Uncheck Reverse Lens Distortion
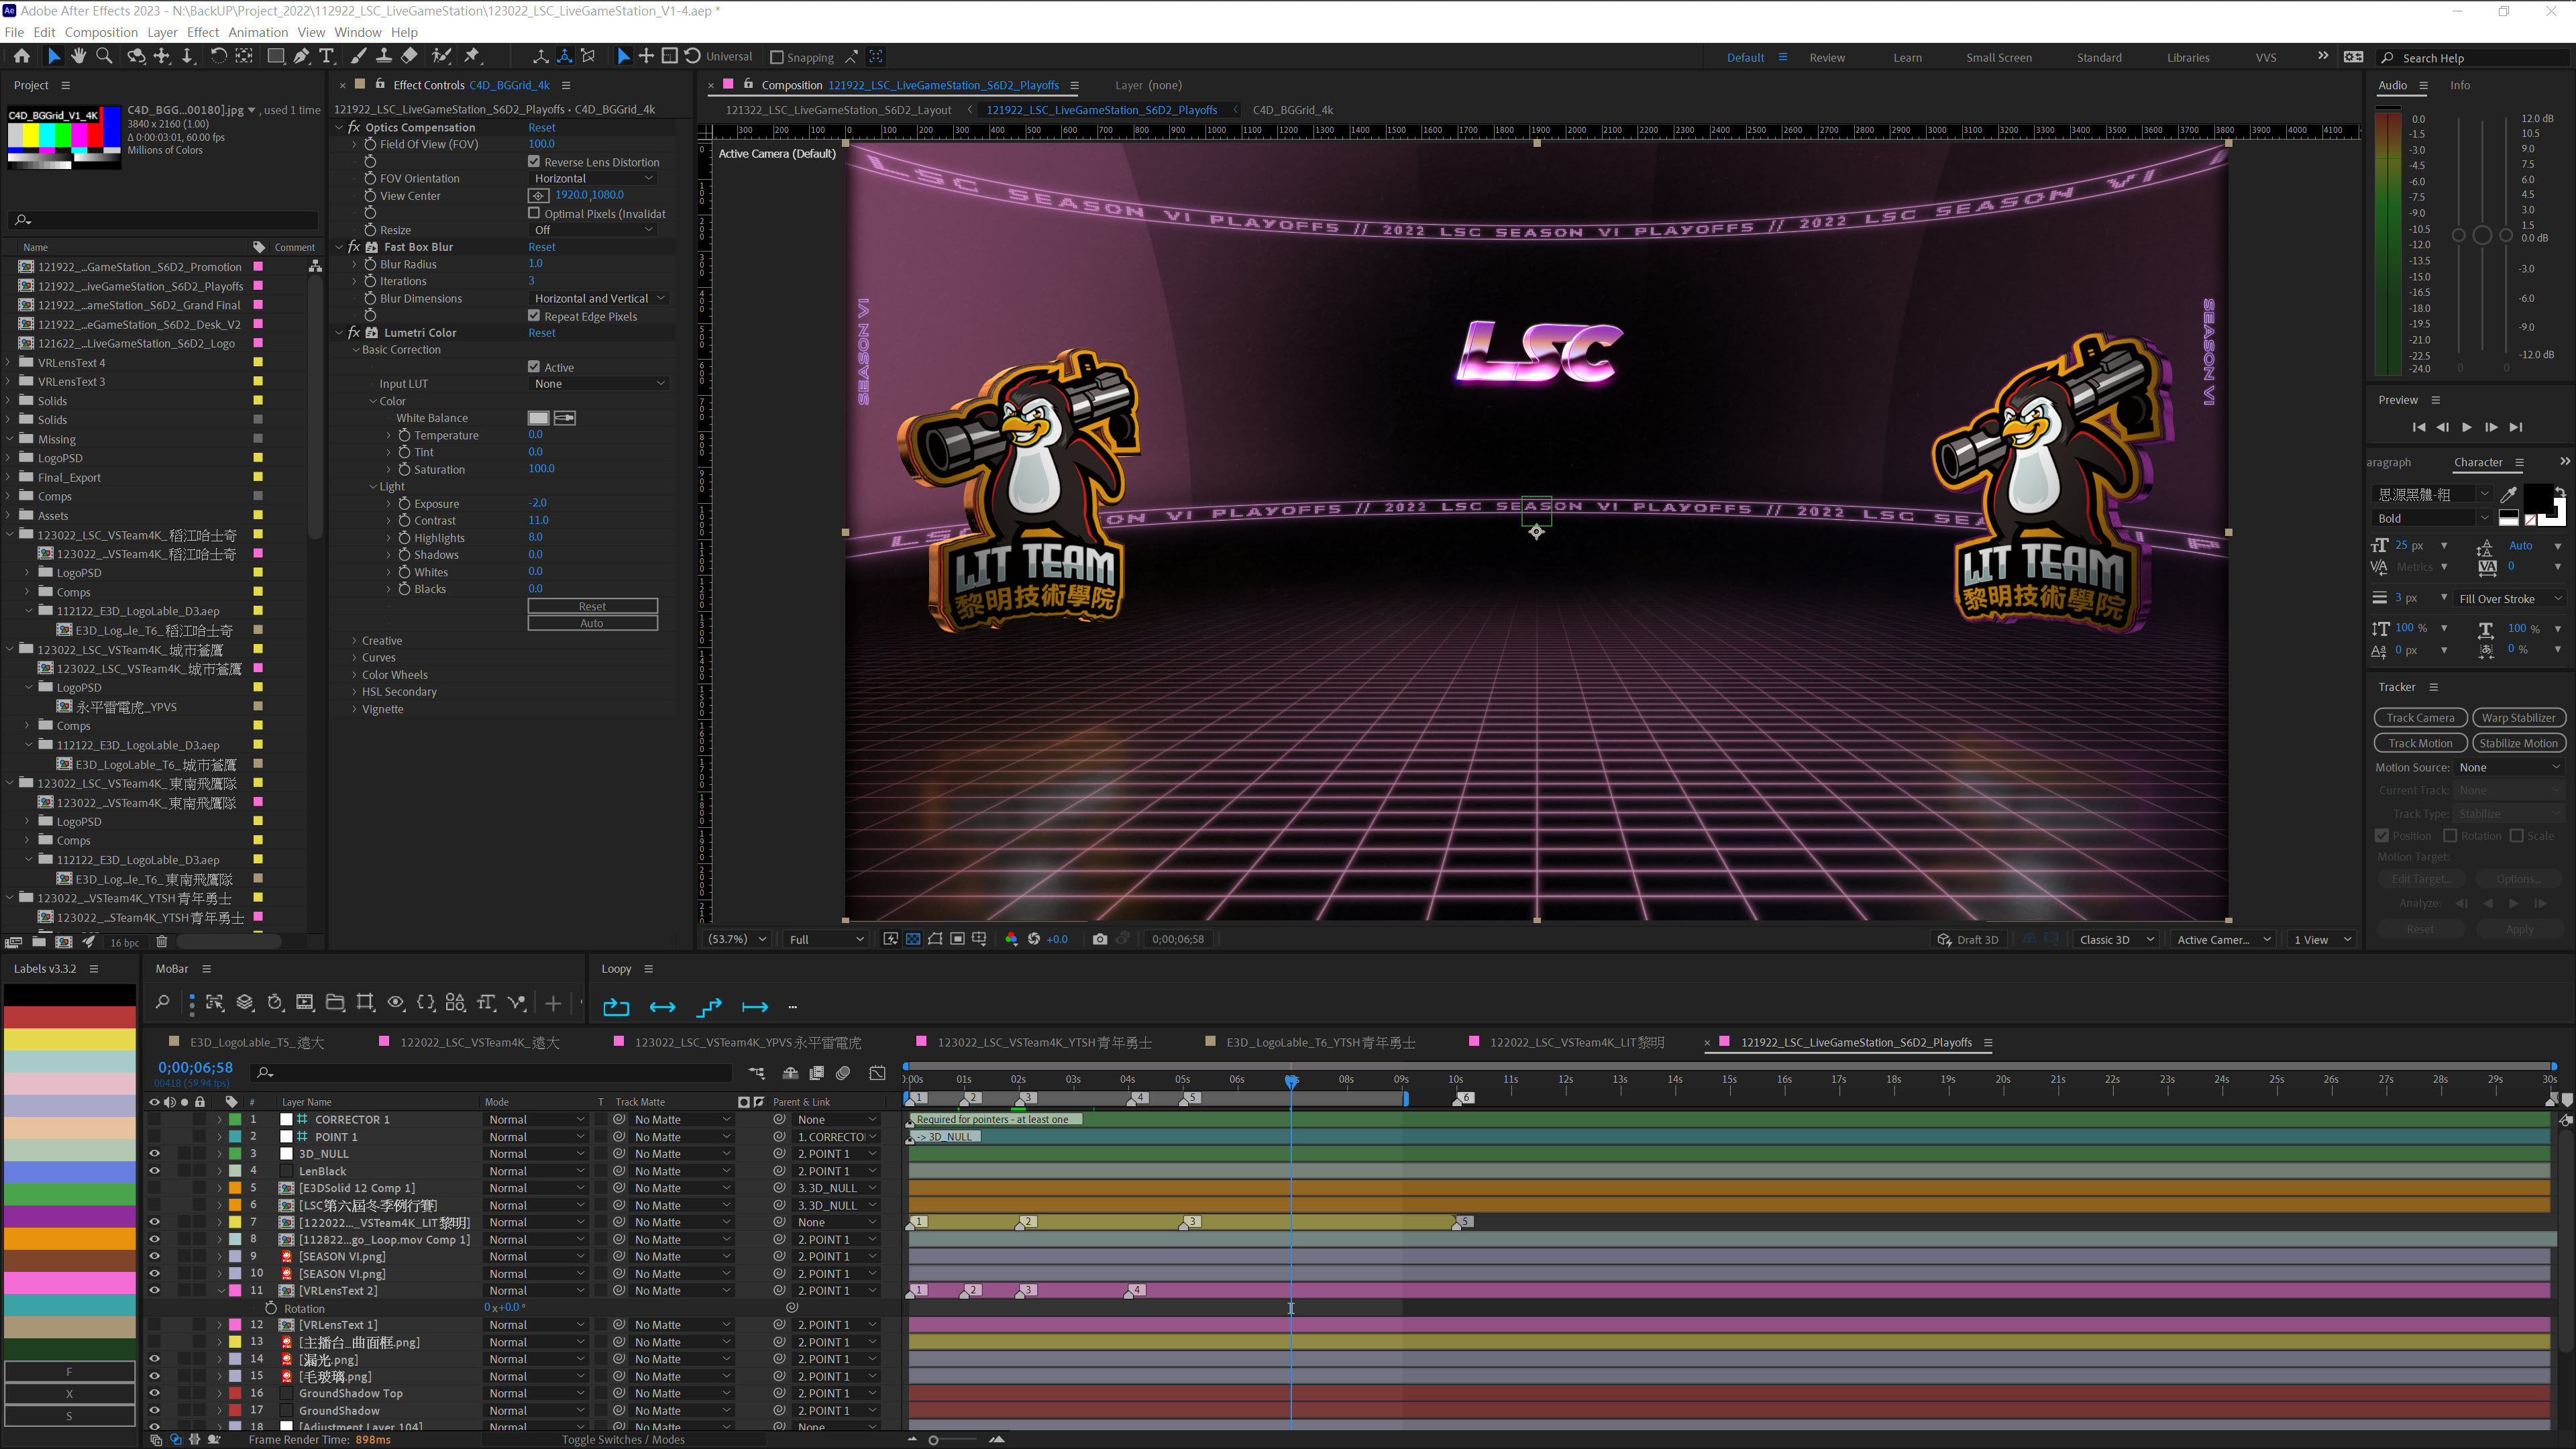 click(x=534, y=161)
